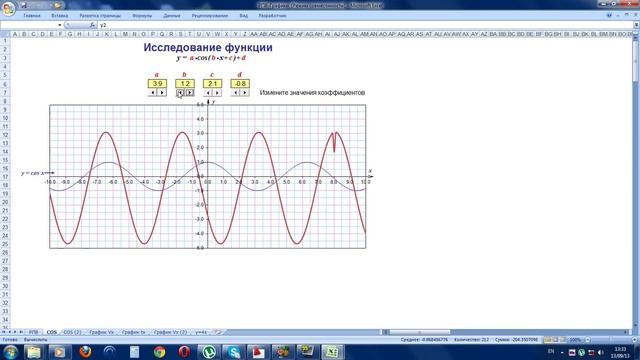Open the Вставка ribbon tab

(x=60, y=16)
